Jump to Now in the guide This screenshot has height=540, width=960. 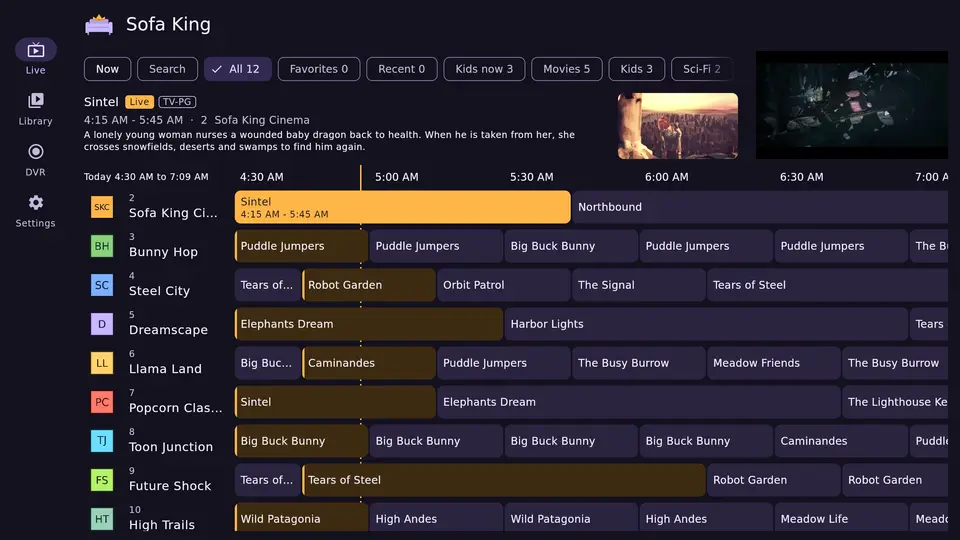(x=107, y=69)
